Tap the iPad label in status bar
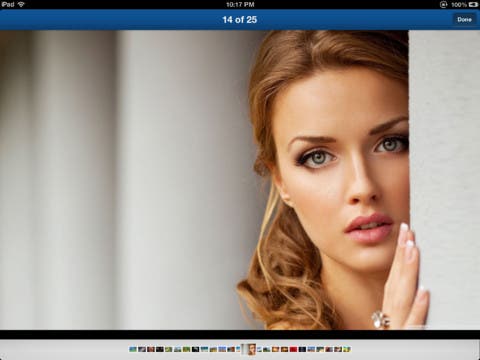The image size is (480, 360). [8, 4]
